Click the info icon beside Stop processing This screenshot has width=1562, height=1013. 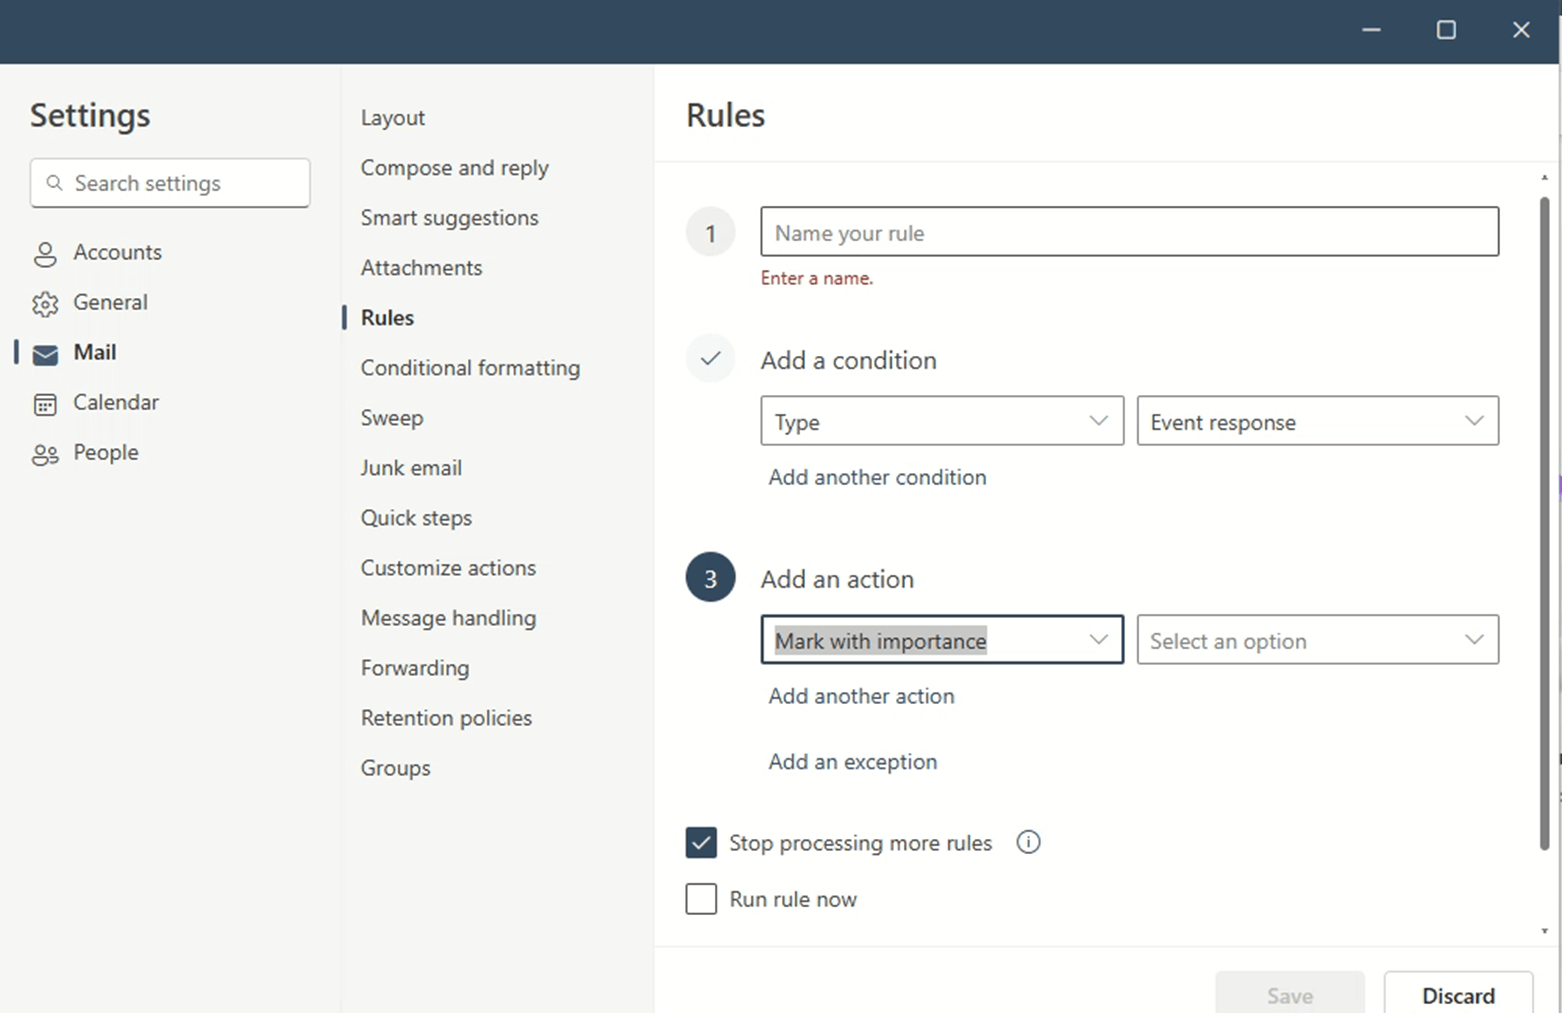click(1028, 842)
